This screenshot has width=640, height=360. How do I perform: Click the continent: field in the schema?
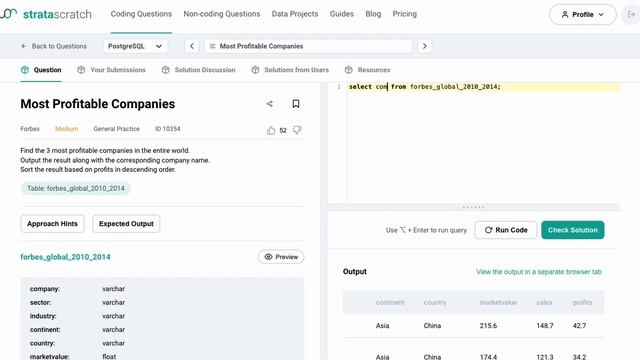coord(45,329)
